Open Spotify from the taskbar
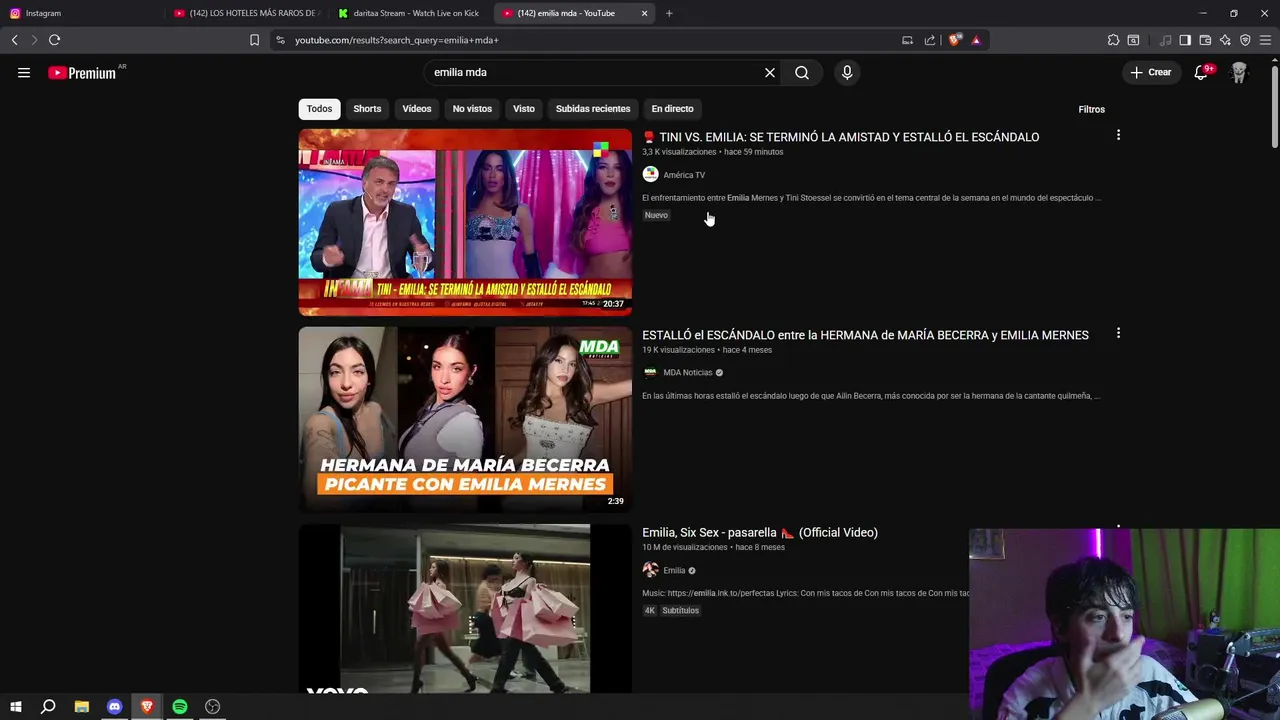This screenshot has height=720, width=1280. pyautogui.click(x=180, y=707)
